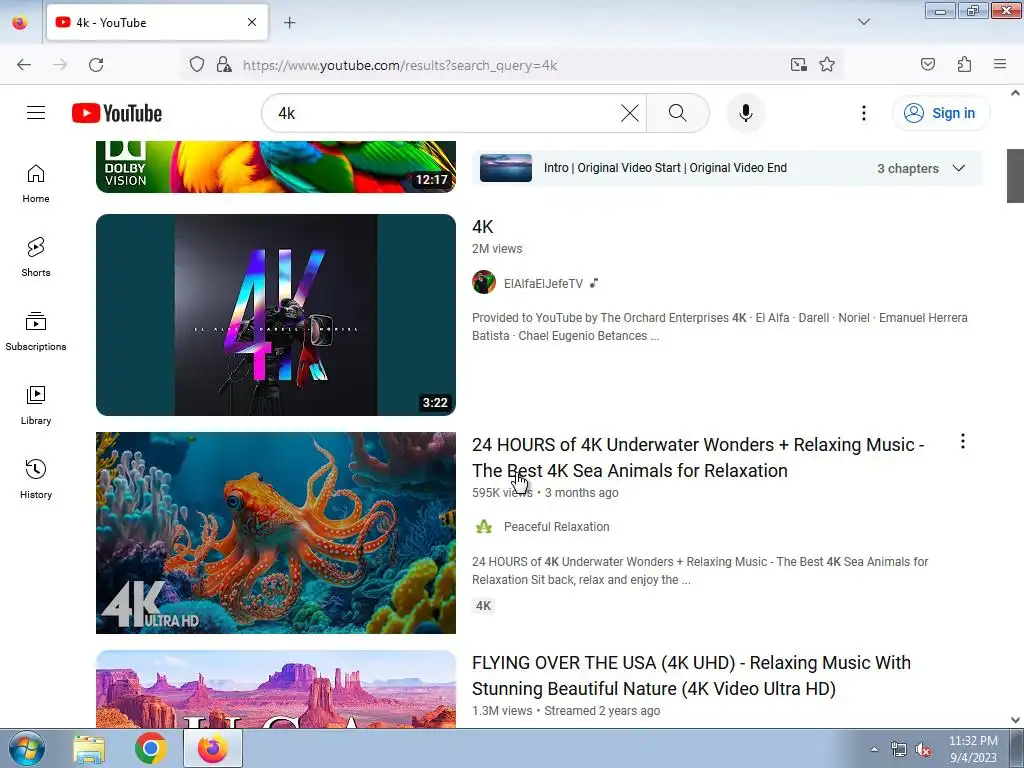Open the Windows Start menu
Screen dimensions: 1024x768
pyautogui.click(x=27, y=748)
